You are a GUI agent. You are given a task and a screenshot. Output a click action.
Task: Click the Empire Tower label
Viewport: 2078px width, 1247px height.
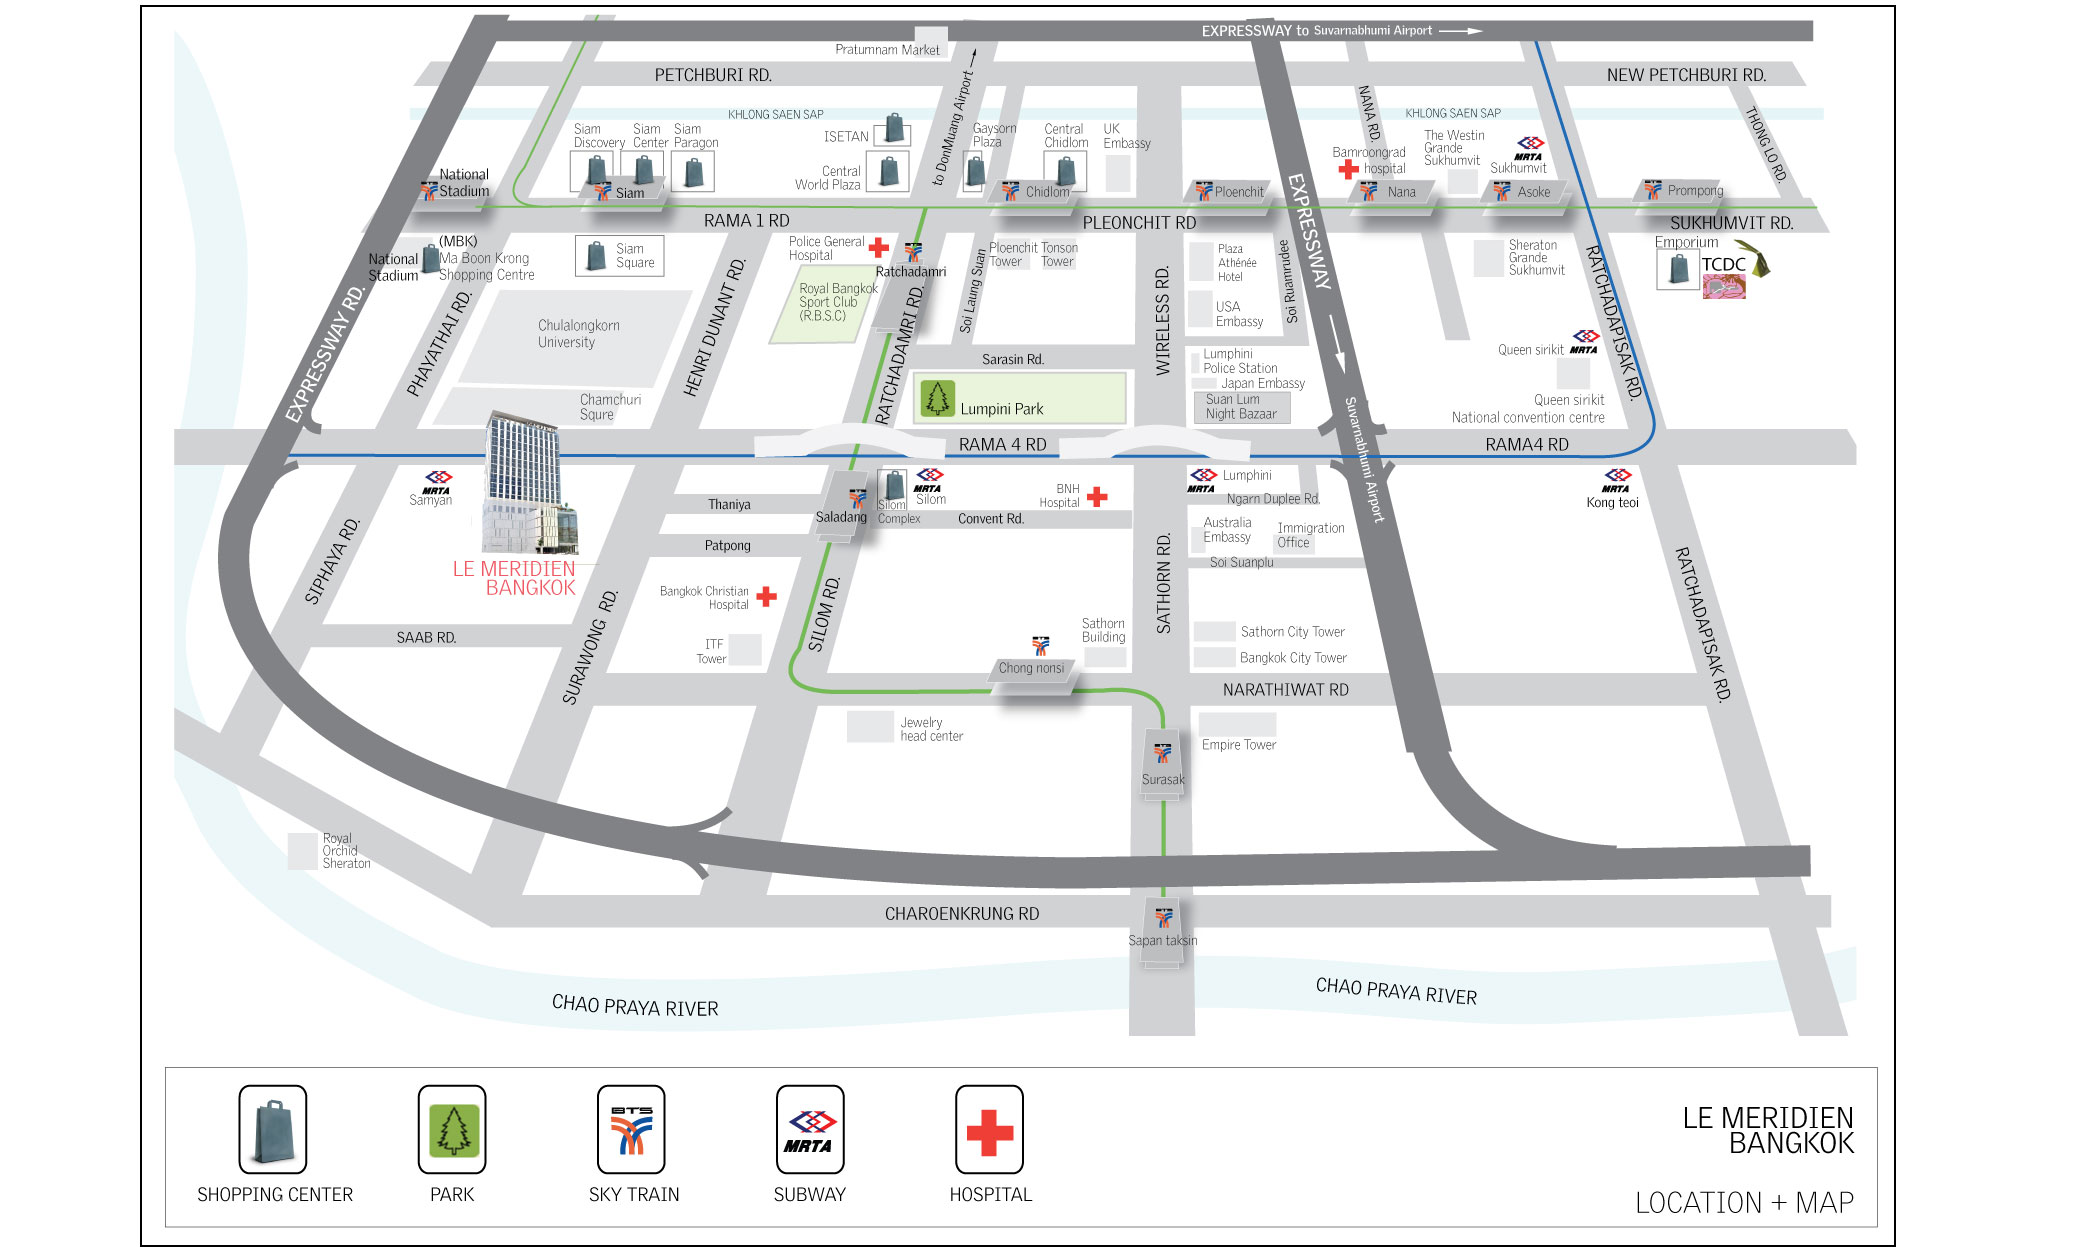click(x=1238, y=745)
